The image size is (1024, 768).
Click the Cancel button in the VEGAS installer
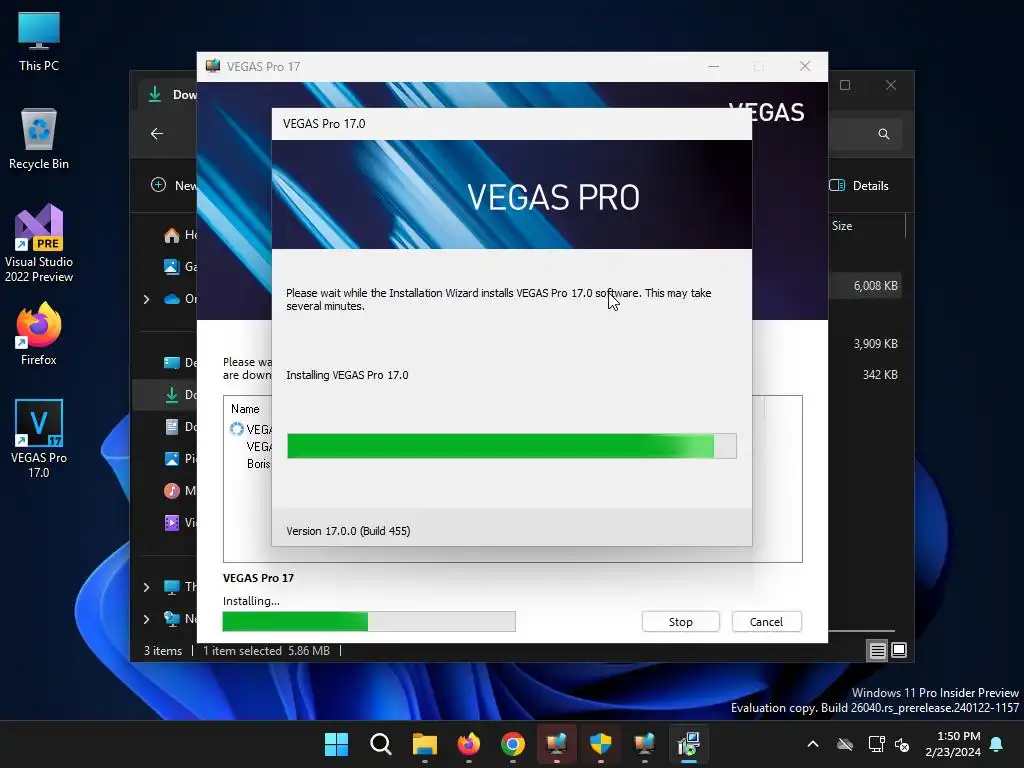(766, 622)
